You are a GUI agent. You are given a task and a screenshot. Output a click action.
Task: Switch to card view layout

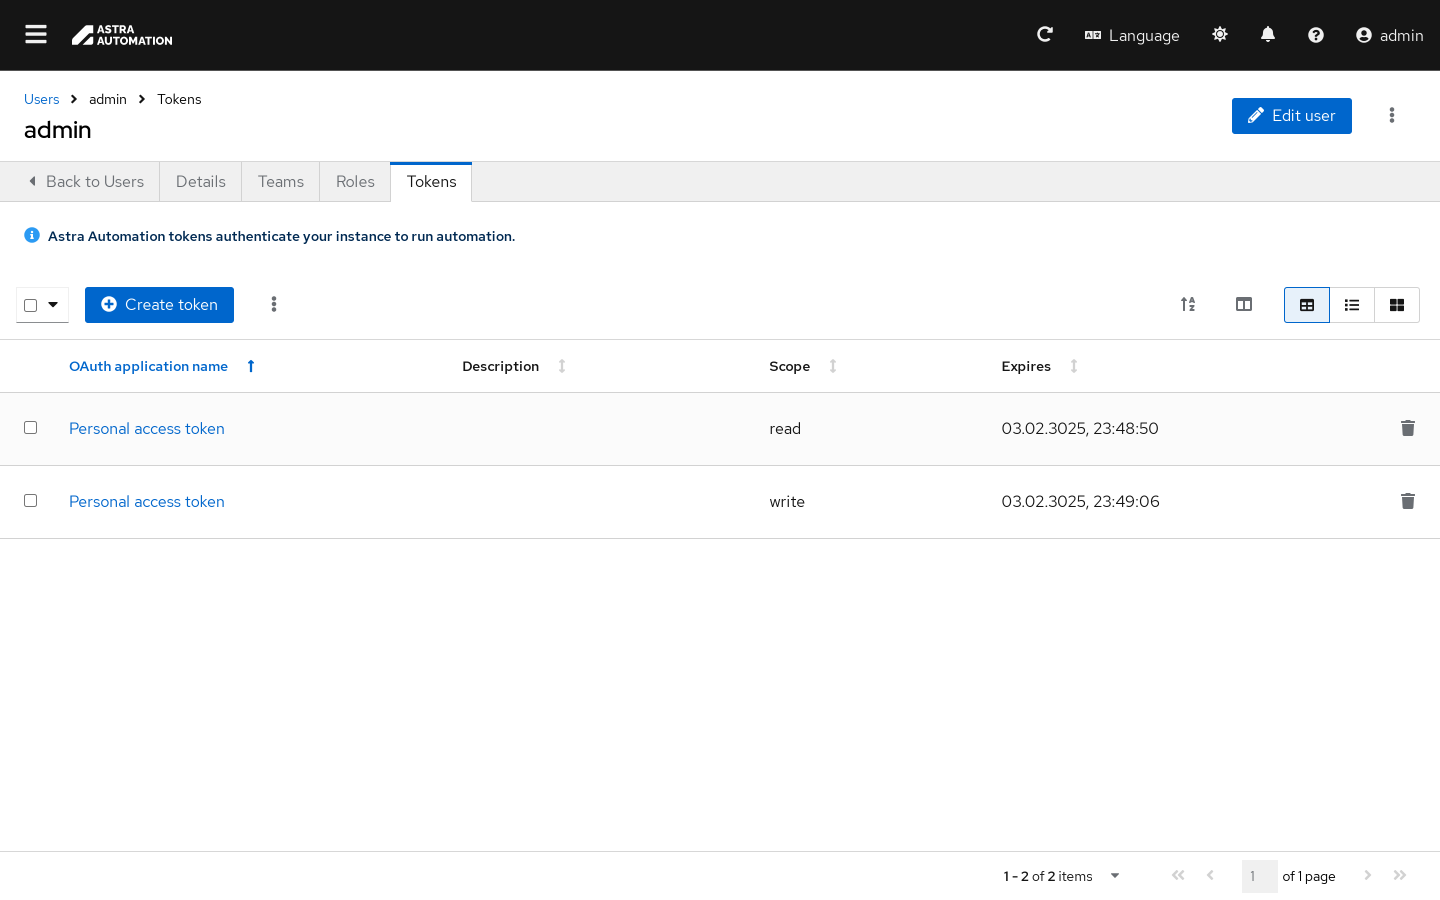(x=1397, y=305)
